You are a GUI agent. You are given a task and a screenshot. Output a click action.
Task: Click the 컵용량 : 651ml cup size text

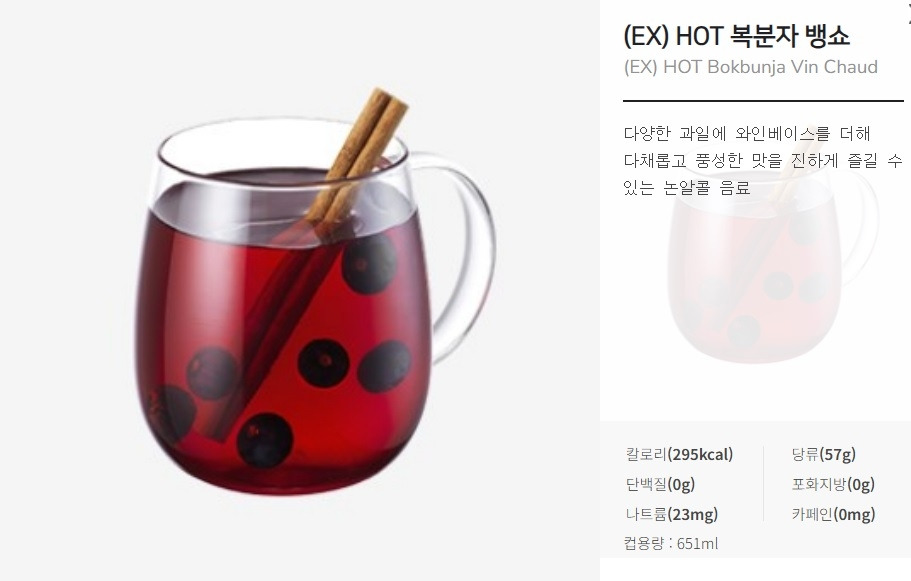tap(670, 544)
